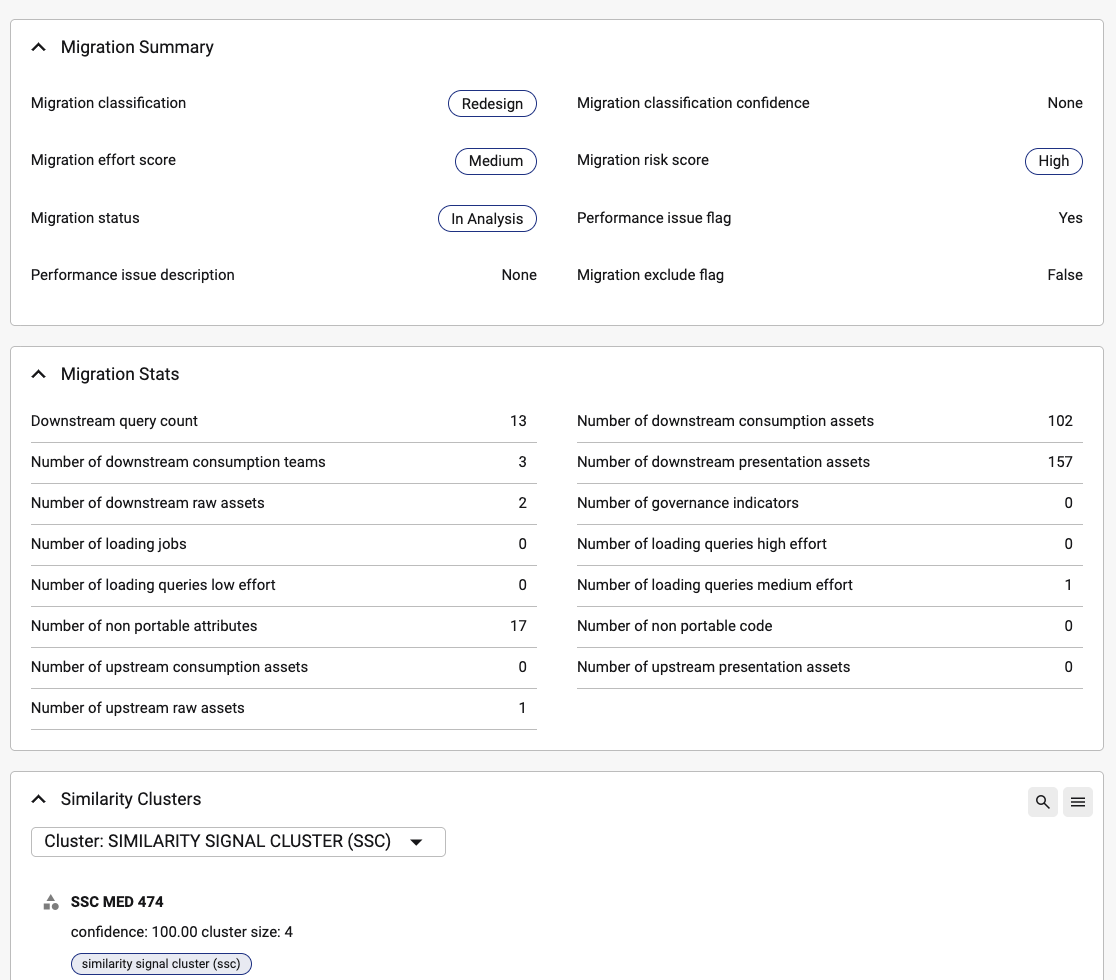
Task: Open the Similarity Clusters menu icon
Action: 1078,802
